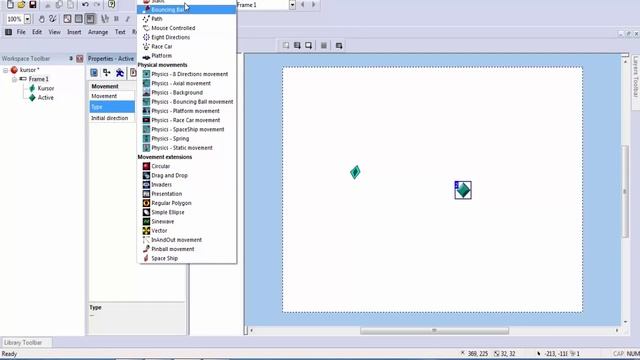The image size is (640, 360).
Task: Open the Settings properties tab icon
Action: [94, 73]
